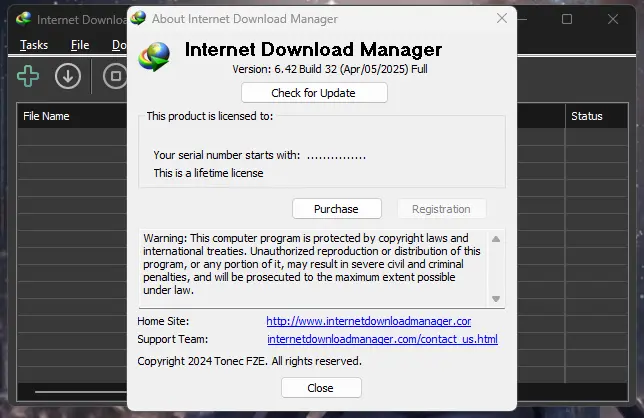Click 'Your serial number starts with:' text

pos(227,155)
